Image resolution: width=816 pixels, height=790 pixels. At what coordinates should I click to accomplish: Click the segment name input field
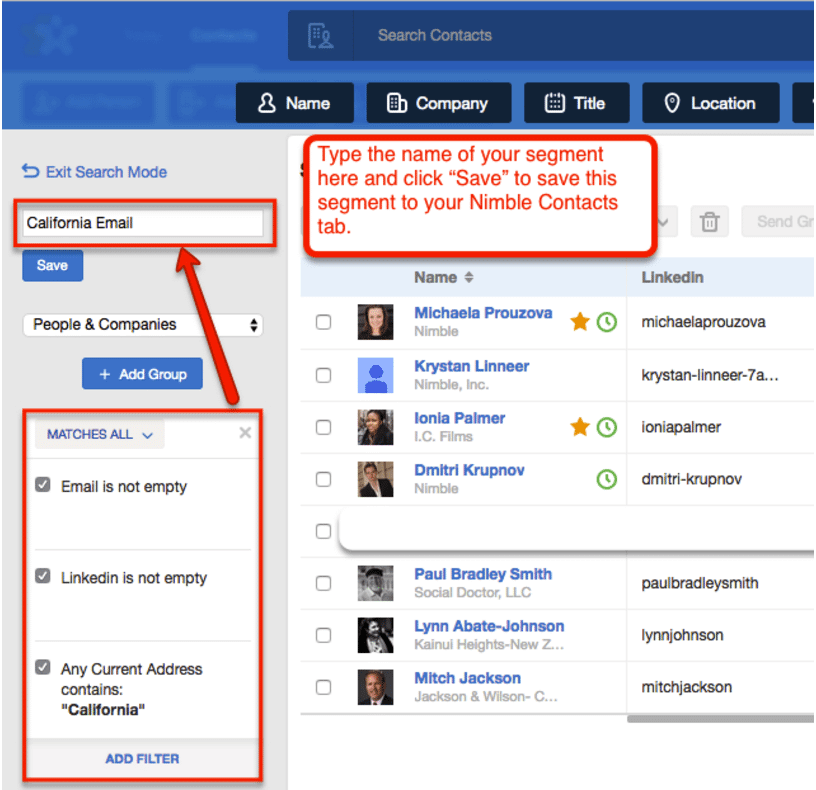click(x=142, y=223)
